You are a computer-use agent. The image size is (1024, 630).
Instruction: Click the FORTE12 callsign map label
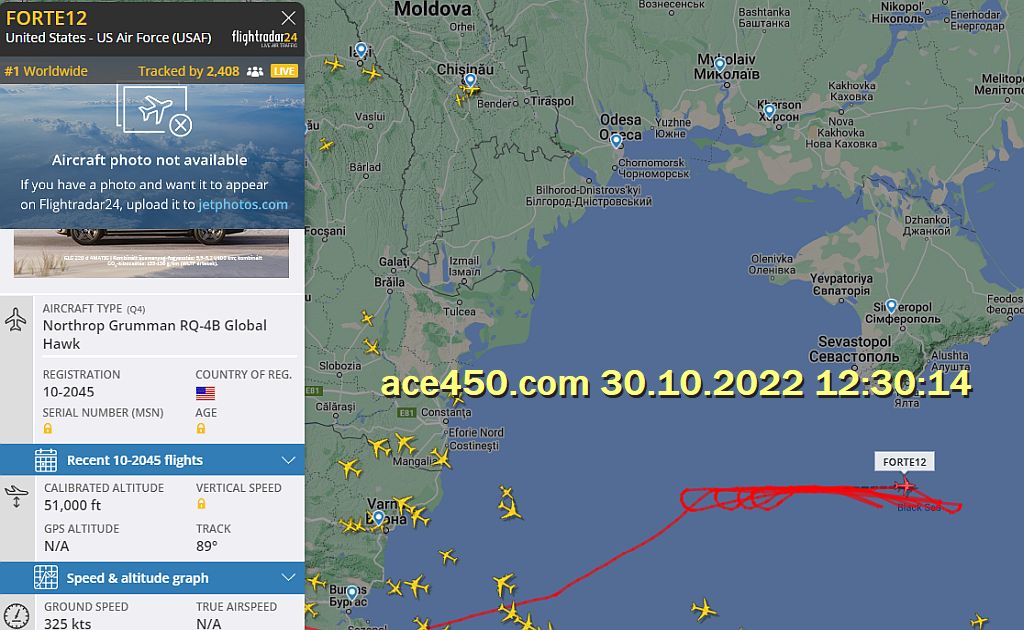904,462
